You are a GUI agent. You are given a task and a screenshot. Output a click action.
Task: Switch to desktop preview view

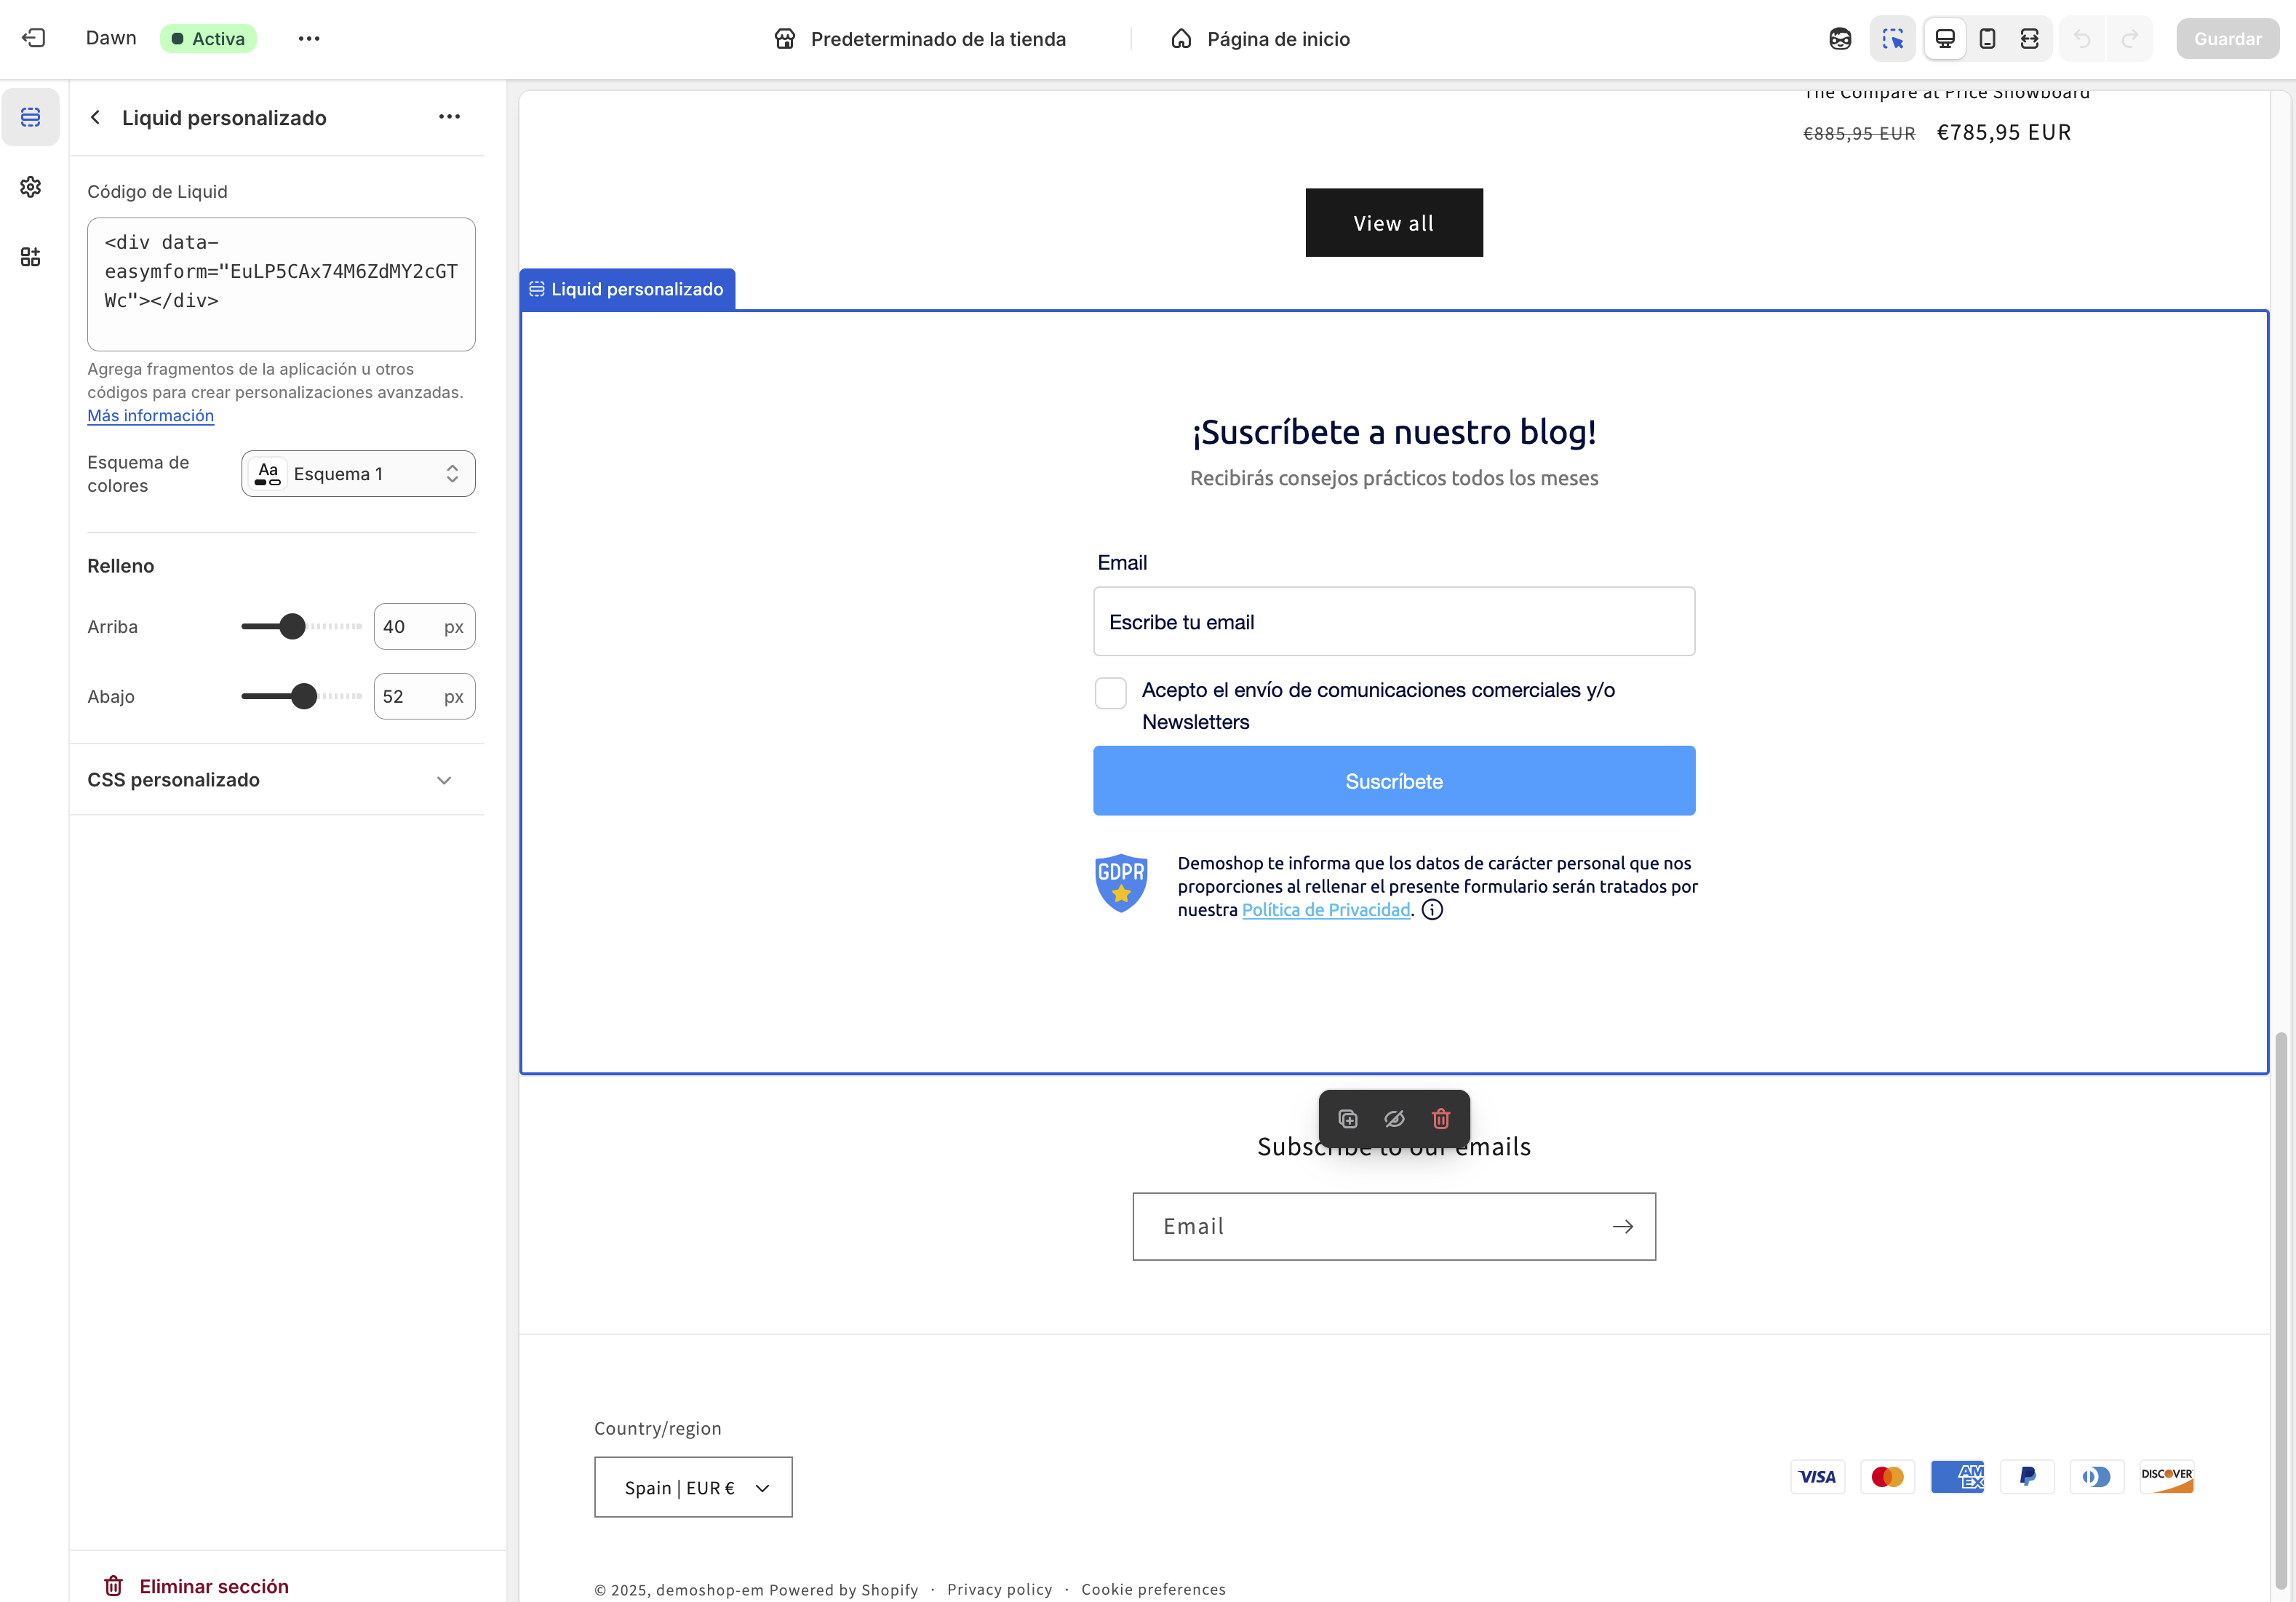(x=1945, y=38)
